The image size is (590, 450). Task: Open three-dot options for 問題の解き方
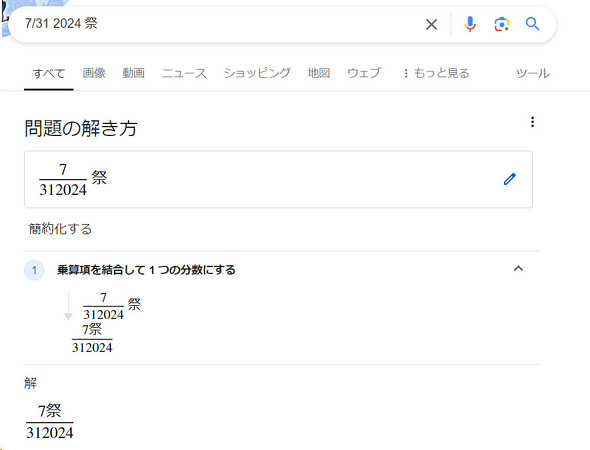[532, 122]
